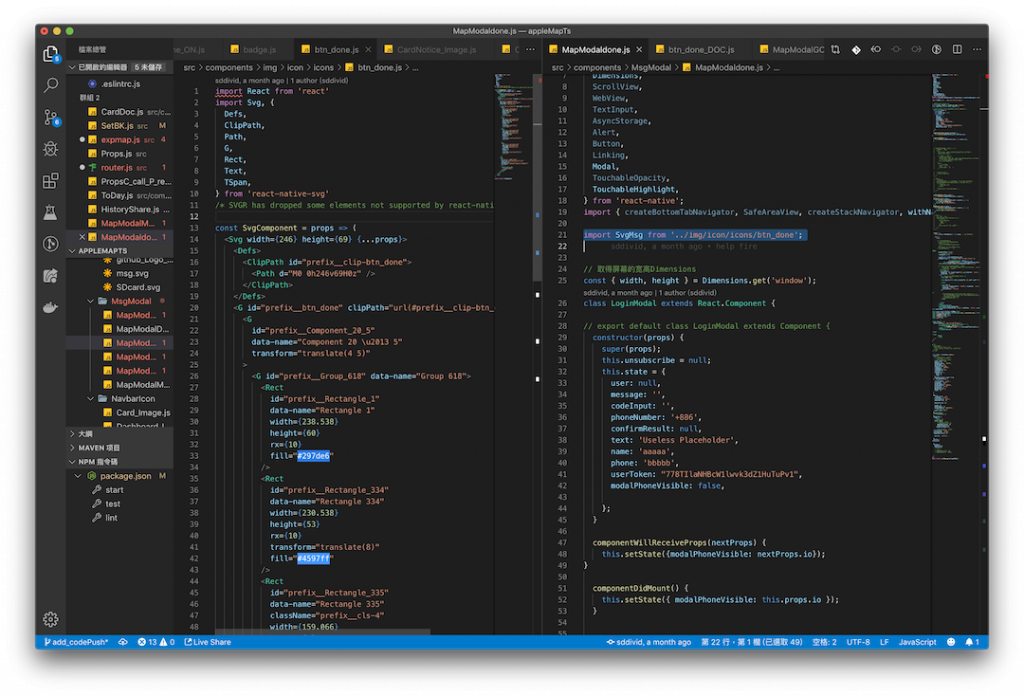Change indentation 空格: 2 in status bar
Image resolution: width=1024 pixels, height=696 pixels.
point(824,642)
